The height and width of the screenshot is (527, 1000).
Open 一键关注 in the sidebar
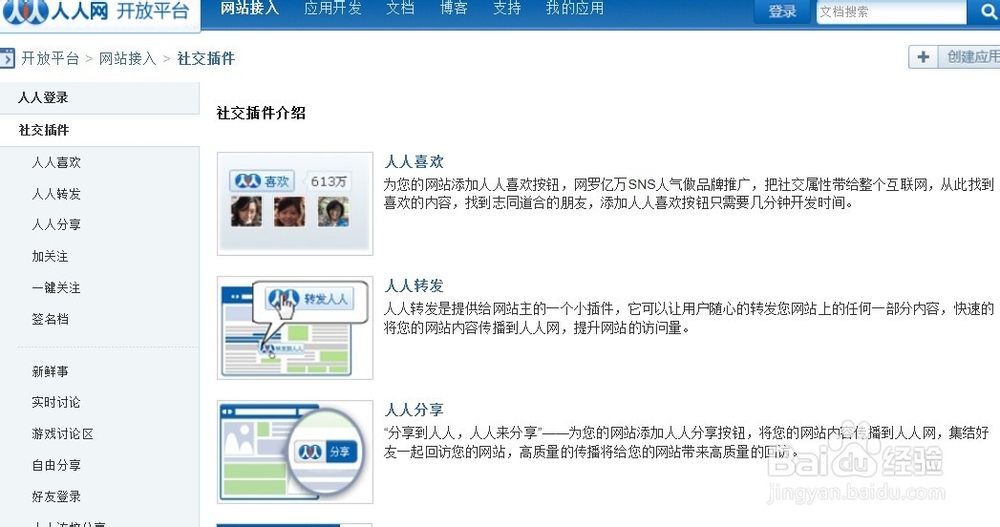point(57,288)
